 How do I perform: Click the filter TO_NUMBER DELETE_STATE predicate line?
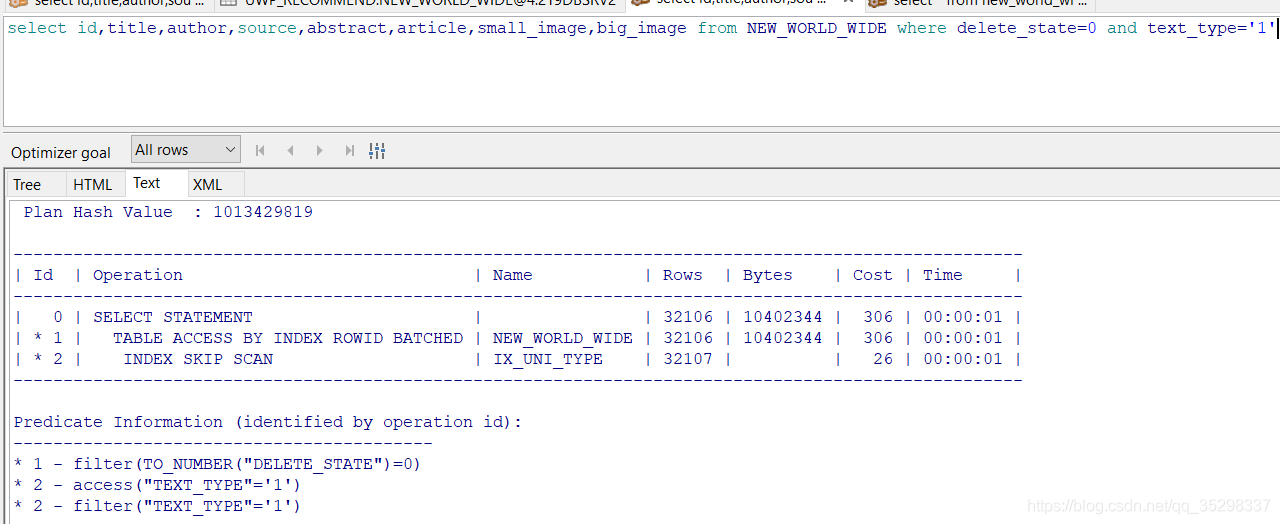point(217,464)
